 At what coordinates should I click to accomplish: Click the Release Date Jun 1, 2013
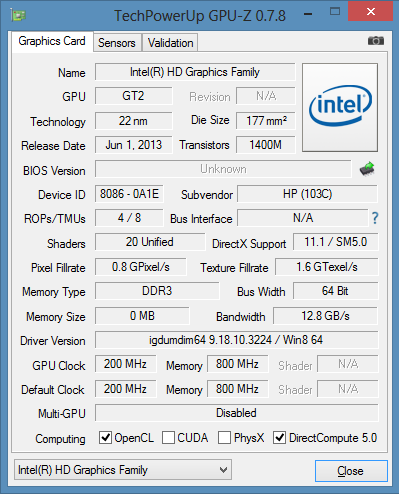click(x=134, y=145)
